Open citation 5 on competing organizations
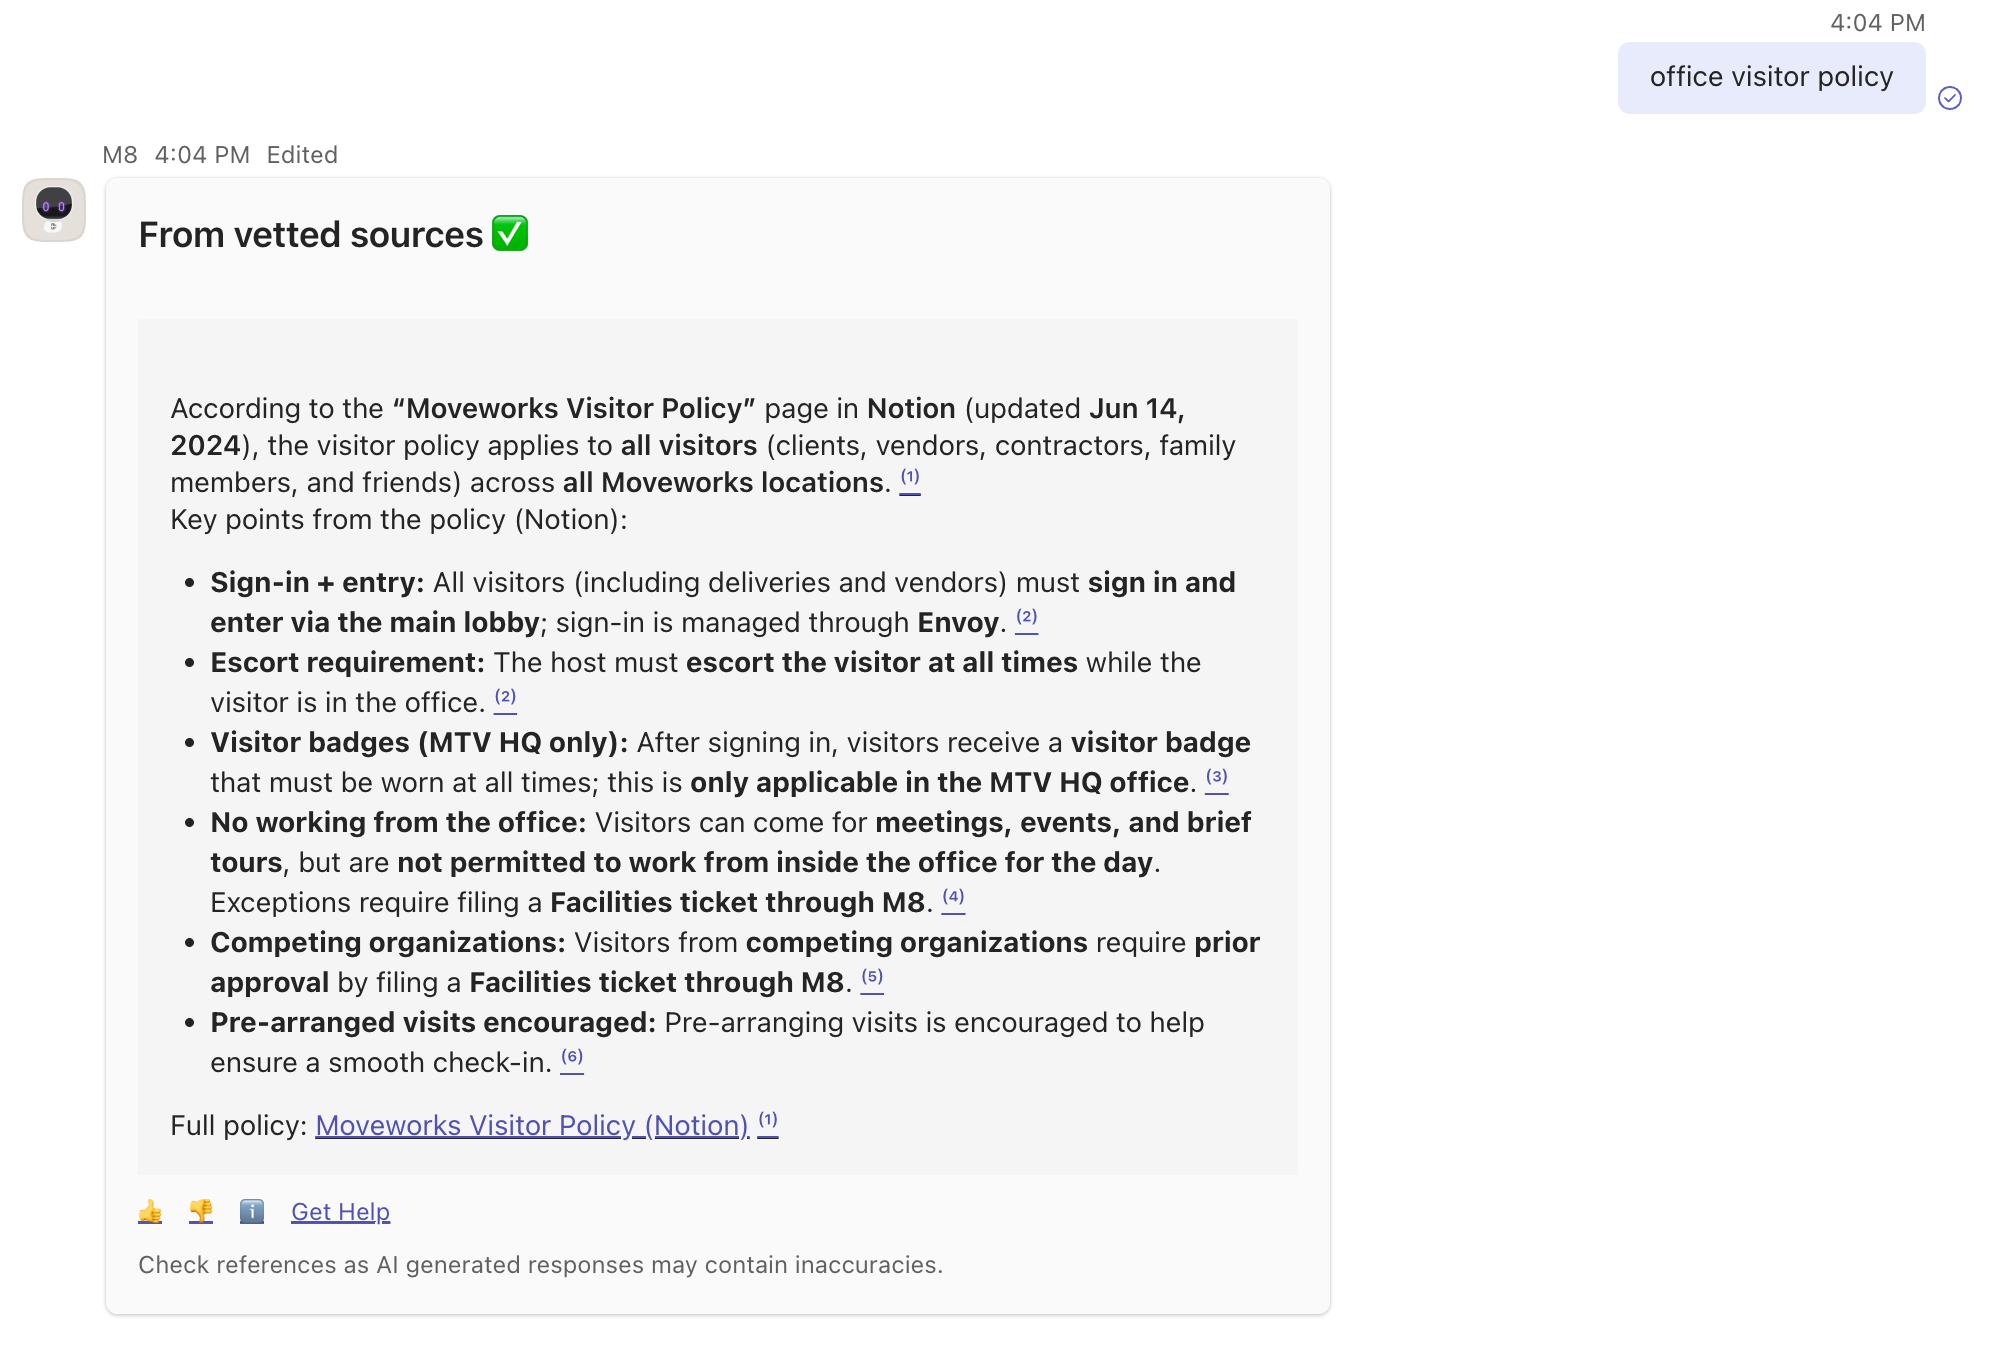 (873, 978)
